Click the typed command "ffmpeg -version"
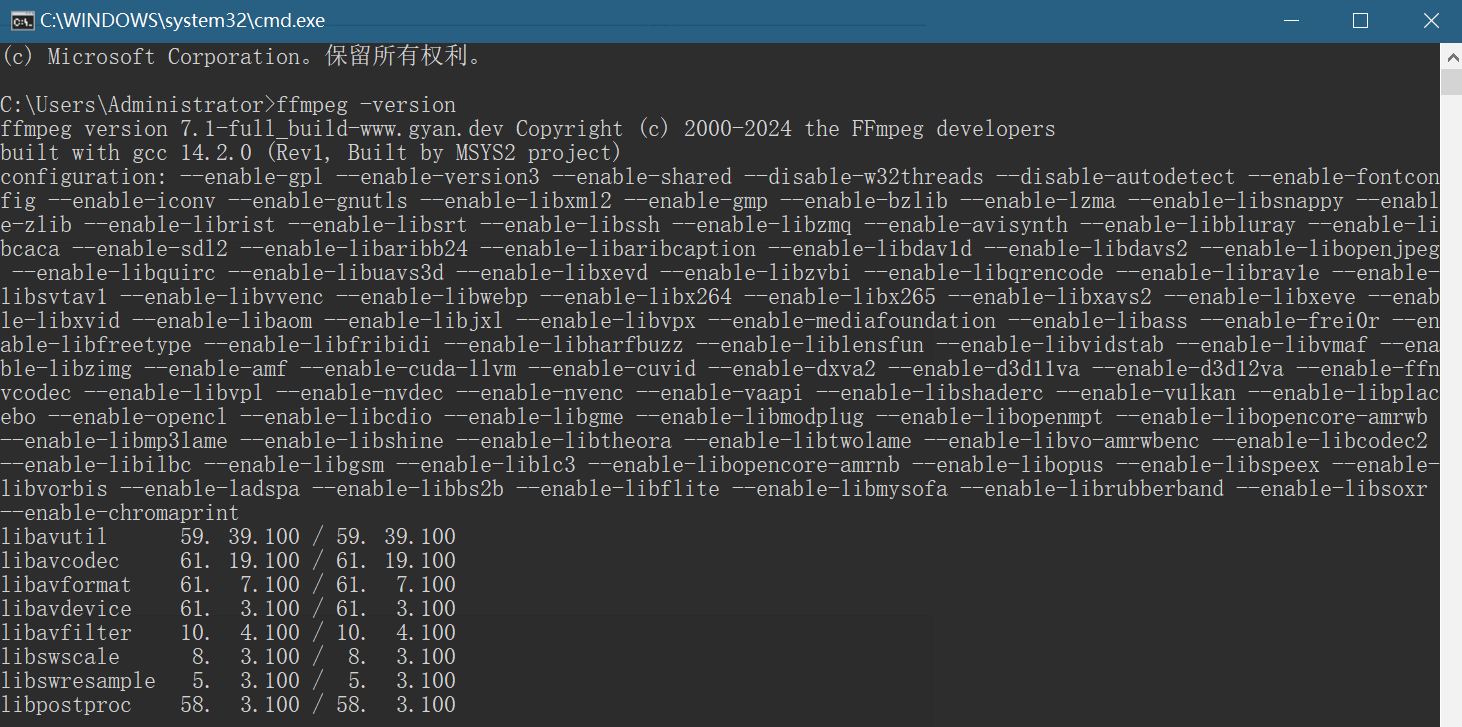This screenshot has height=727, width=1462. click(366, 105)
